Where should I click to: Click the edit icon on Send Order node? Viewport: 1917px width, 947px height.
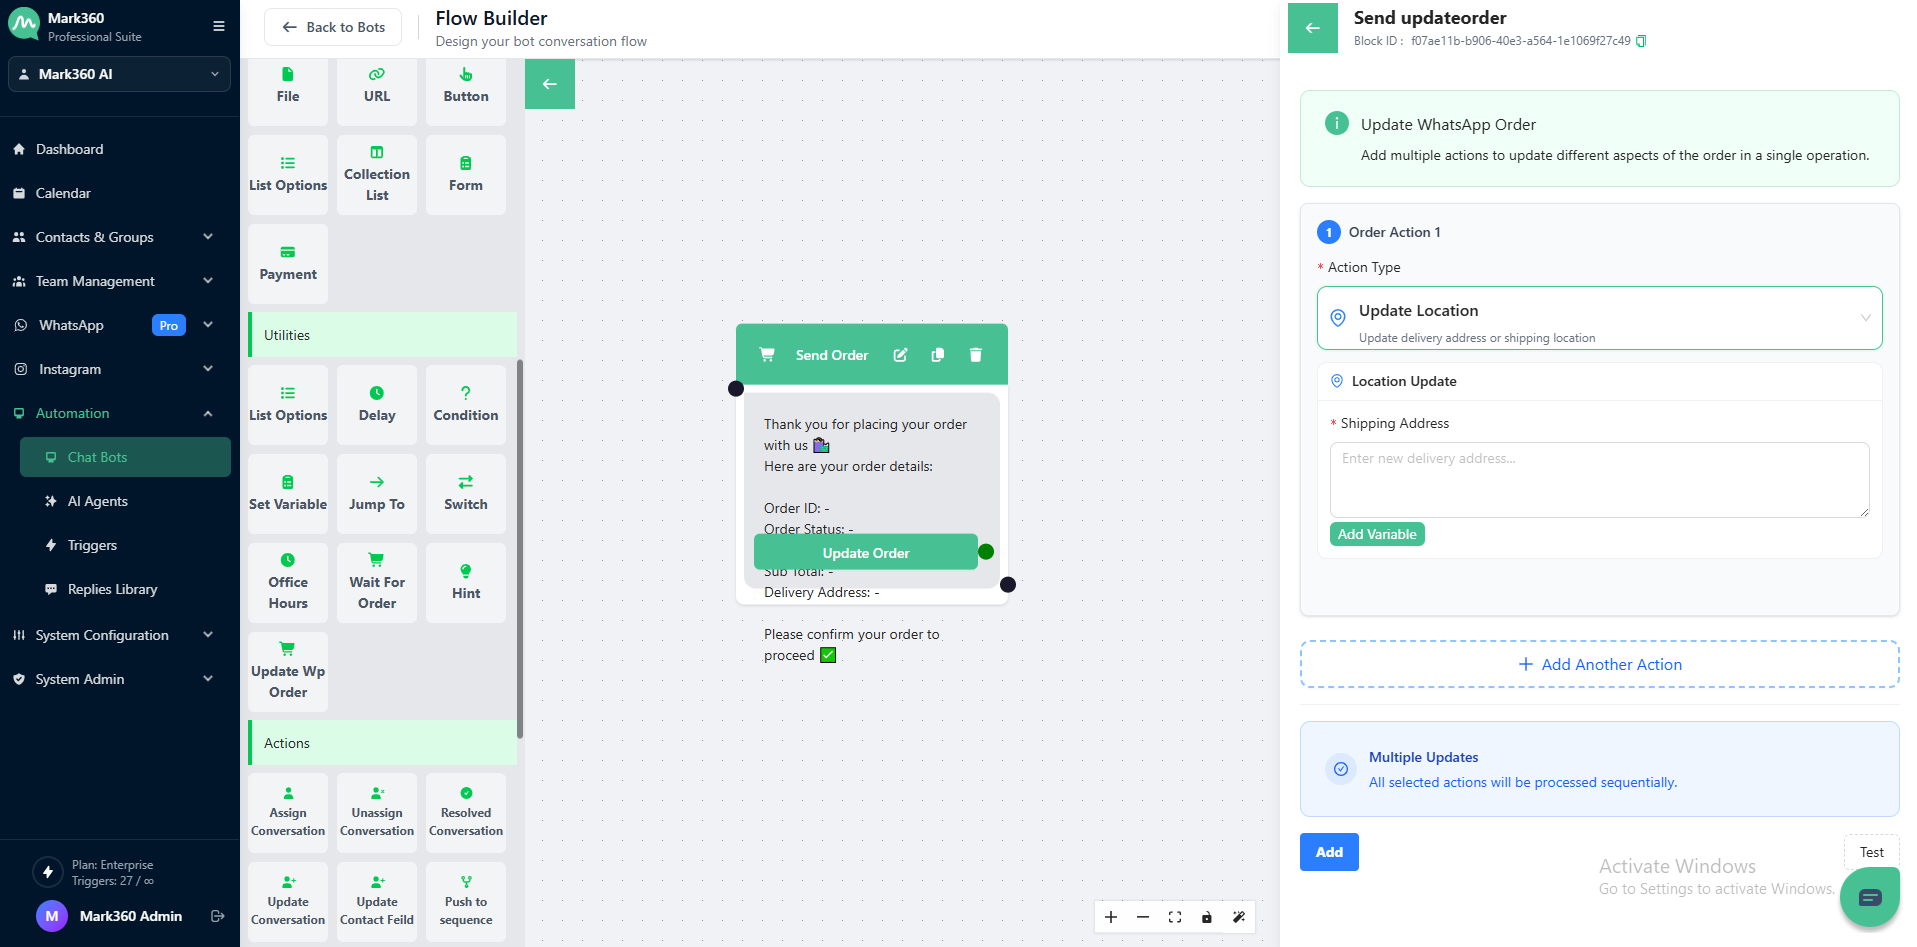900,355
